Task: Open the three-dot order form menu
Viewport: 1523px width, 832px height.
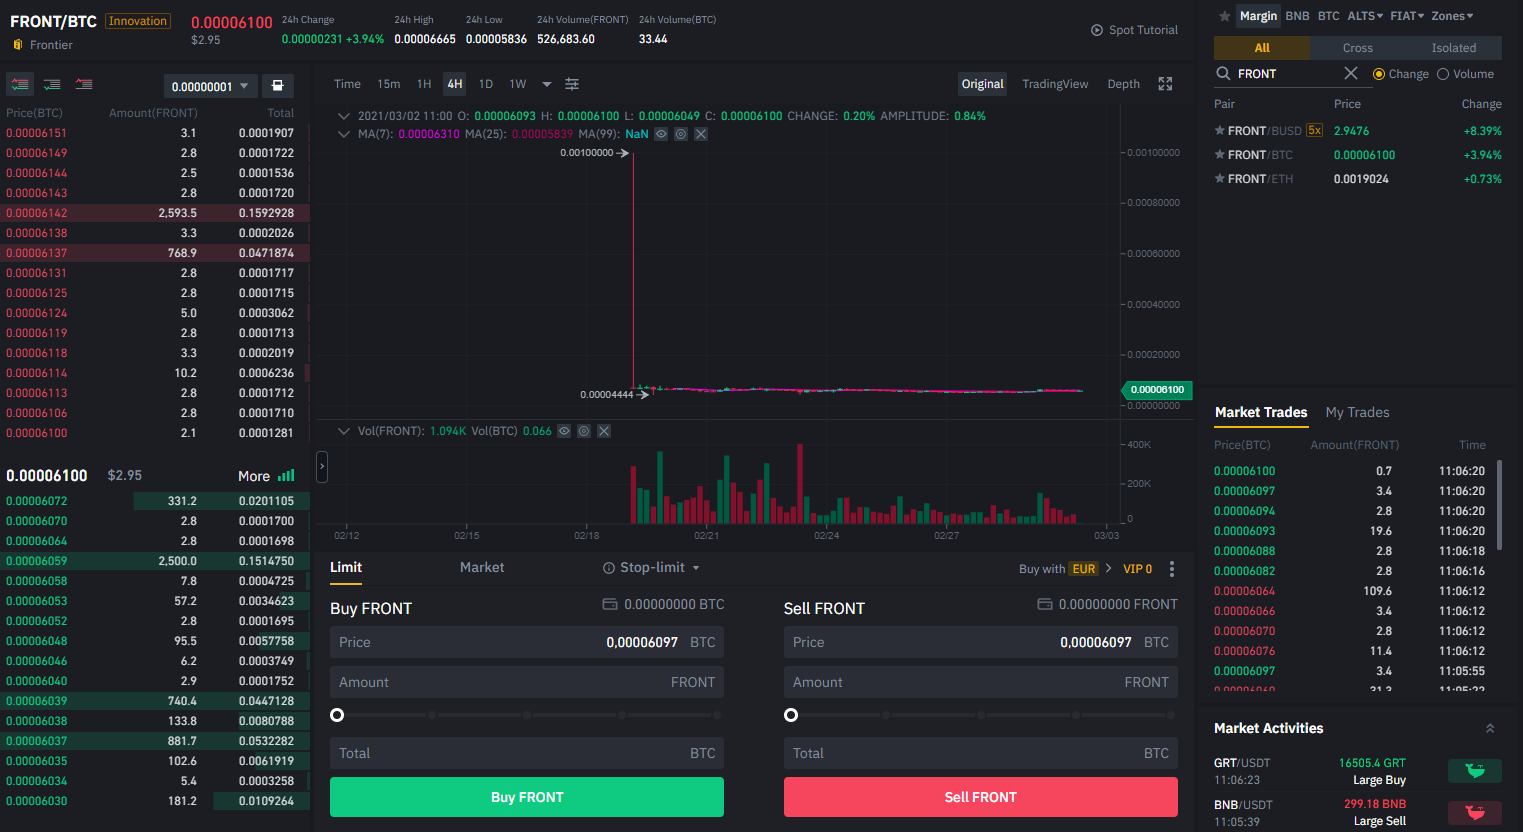Action: click(x=1172, y=569)
